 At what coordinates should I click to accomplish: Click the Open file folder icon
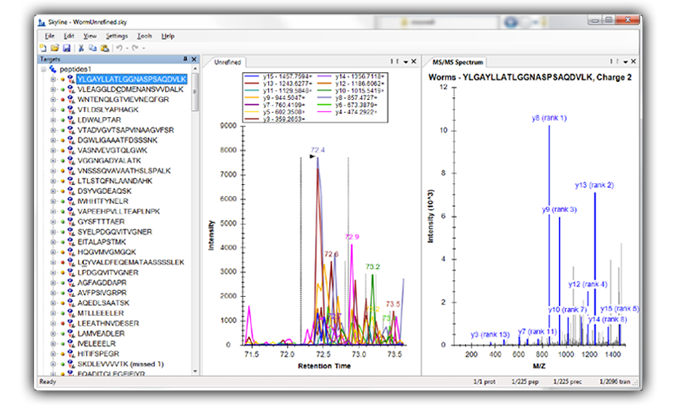coord(54,47)
